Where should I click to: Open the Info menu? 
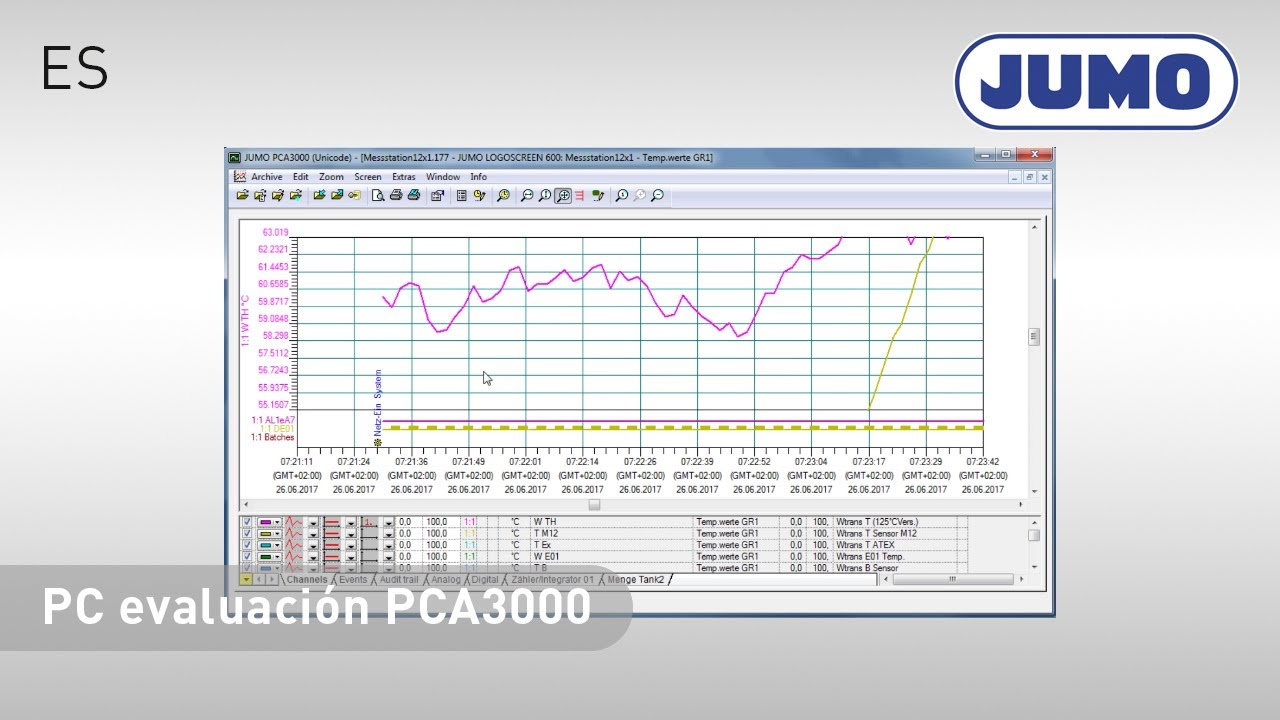(479, 177)
